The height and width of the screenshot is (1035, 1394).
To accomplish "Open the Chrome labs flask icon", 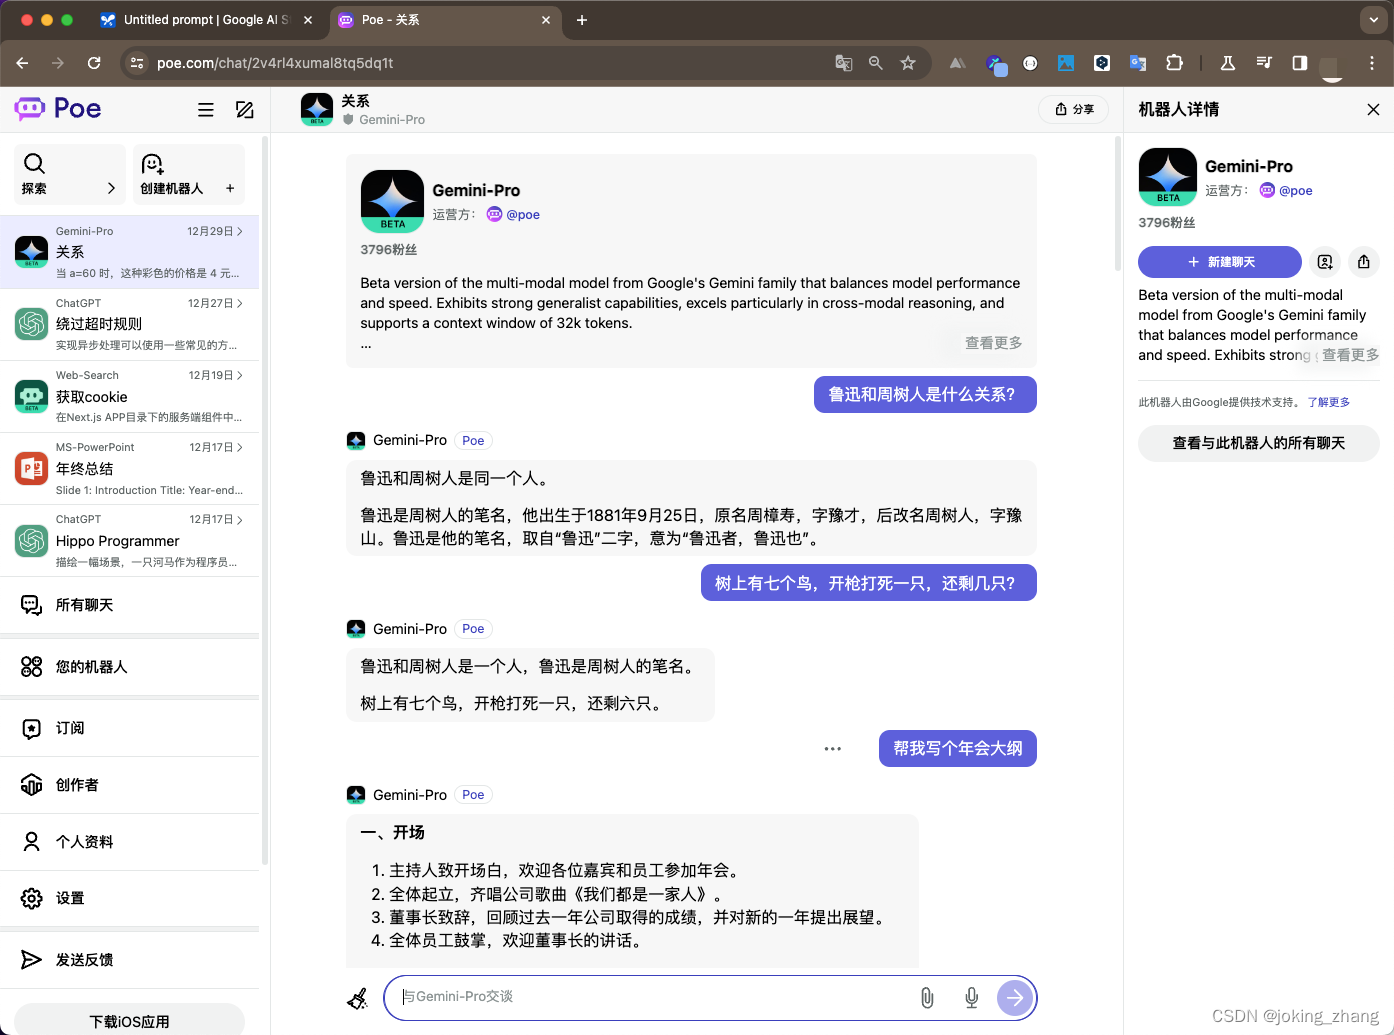I will tap(1228, 63).
